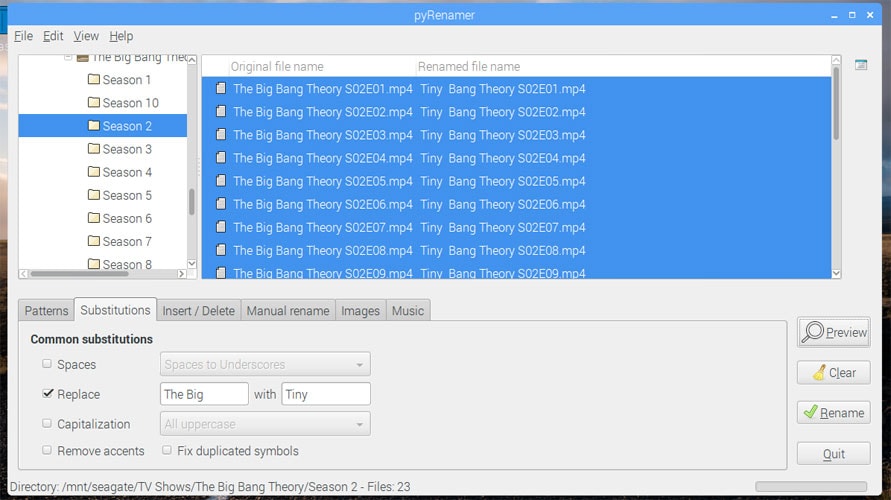Open the Spaces to Underscores dropdown
Viewport: 891px width, 500px height.
[265, 364]
